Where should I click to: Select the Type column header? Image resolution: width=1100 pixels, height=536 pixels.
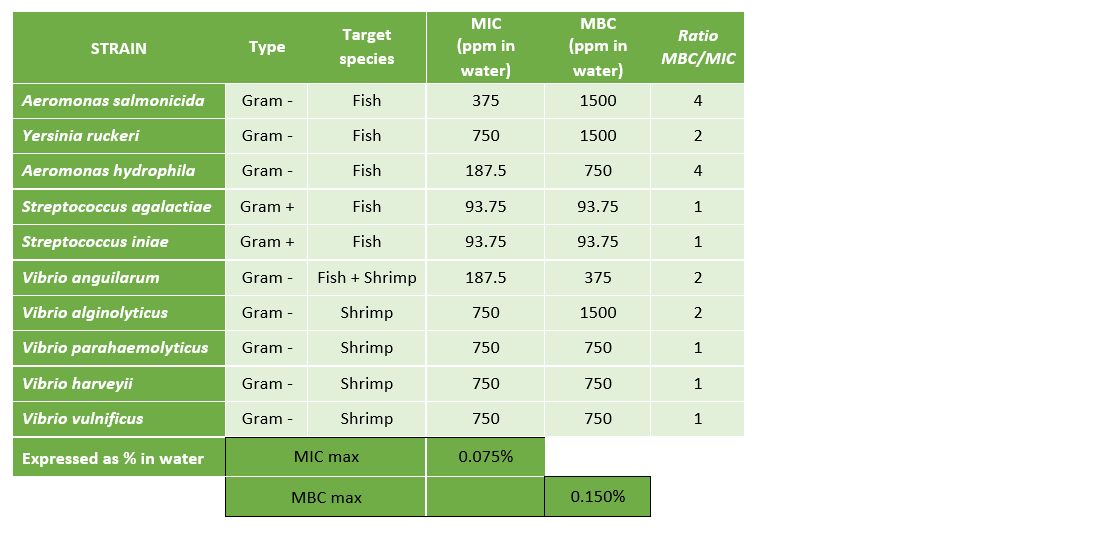pos(267,47)
